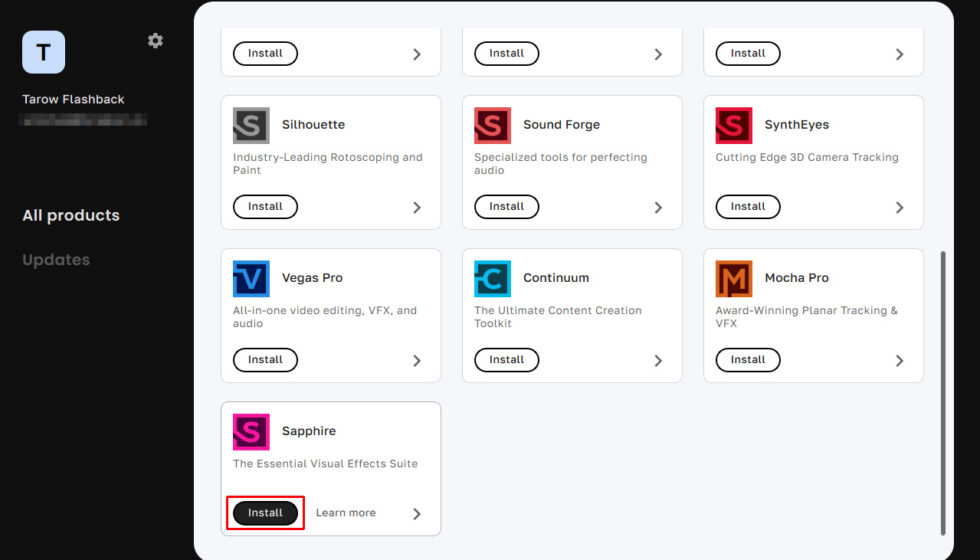Install Vegas Pro
This screenshot has width=980, height=560.
[265, 360]
